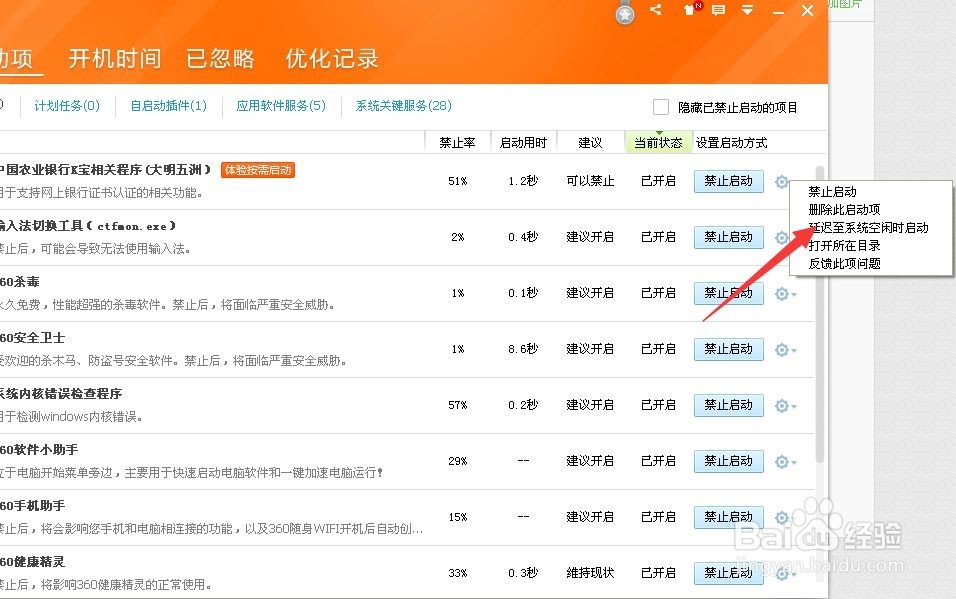Sort by the 建议 column header
The height and width of the screenshot is (599, 956).
[590, 143]
